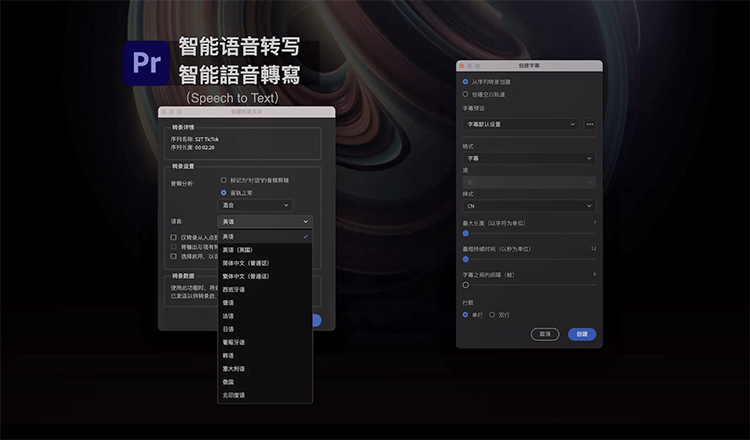Open the 混合 audio track dropdown

click(x=255, y=205)
